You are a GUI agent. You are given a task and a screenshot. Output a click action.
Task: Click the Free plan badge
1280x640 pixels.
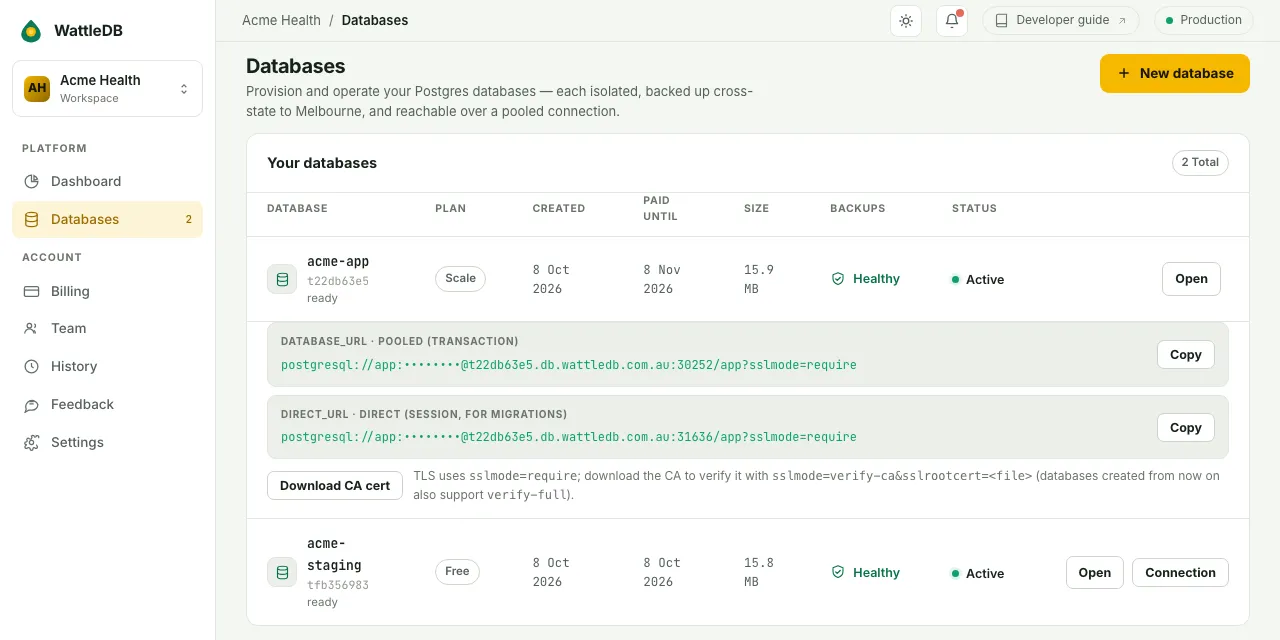[457, 571]
